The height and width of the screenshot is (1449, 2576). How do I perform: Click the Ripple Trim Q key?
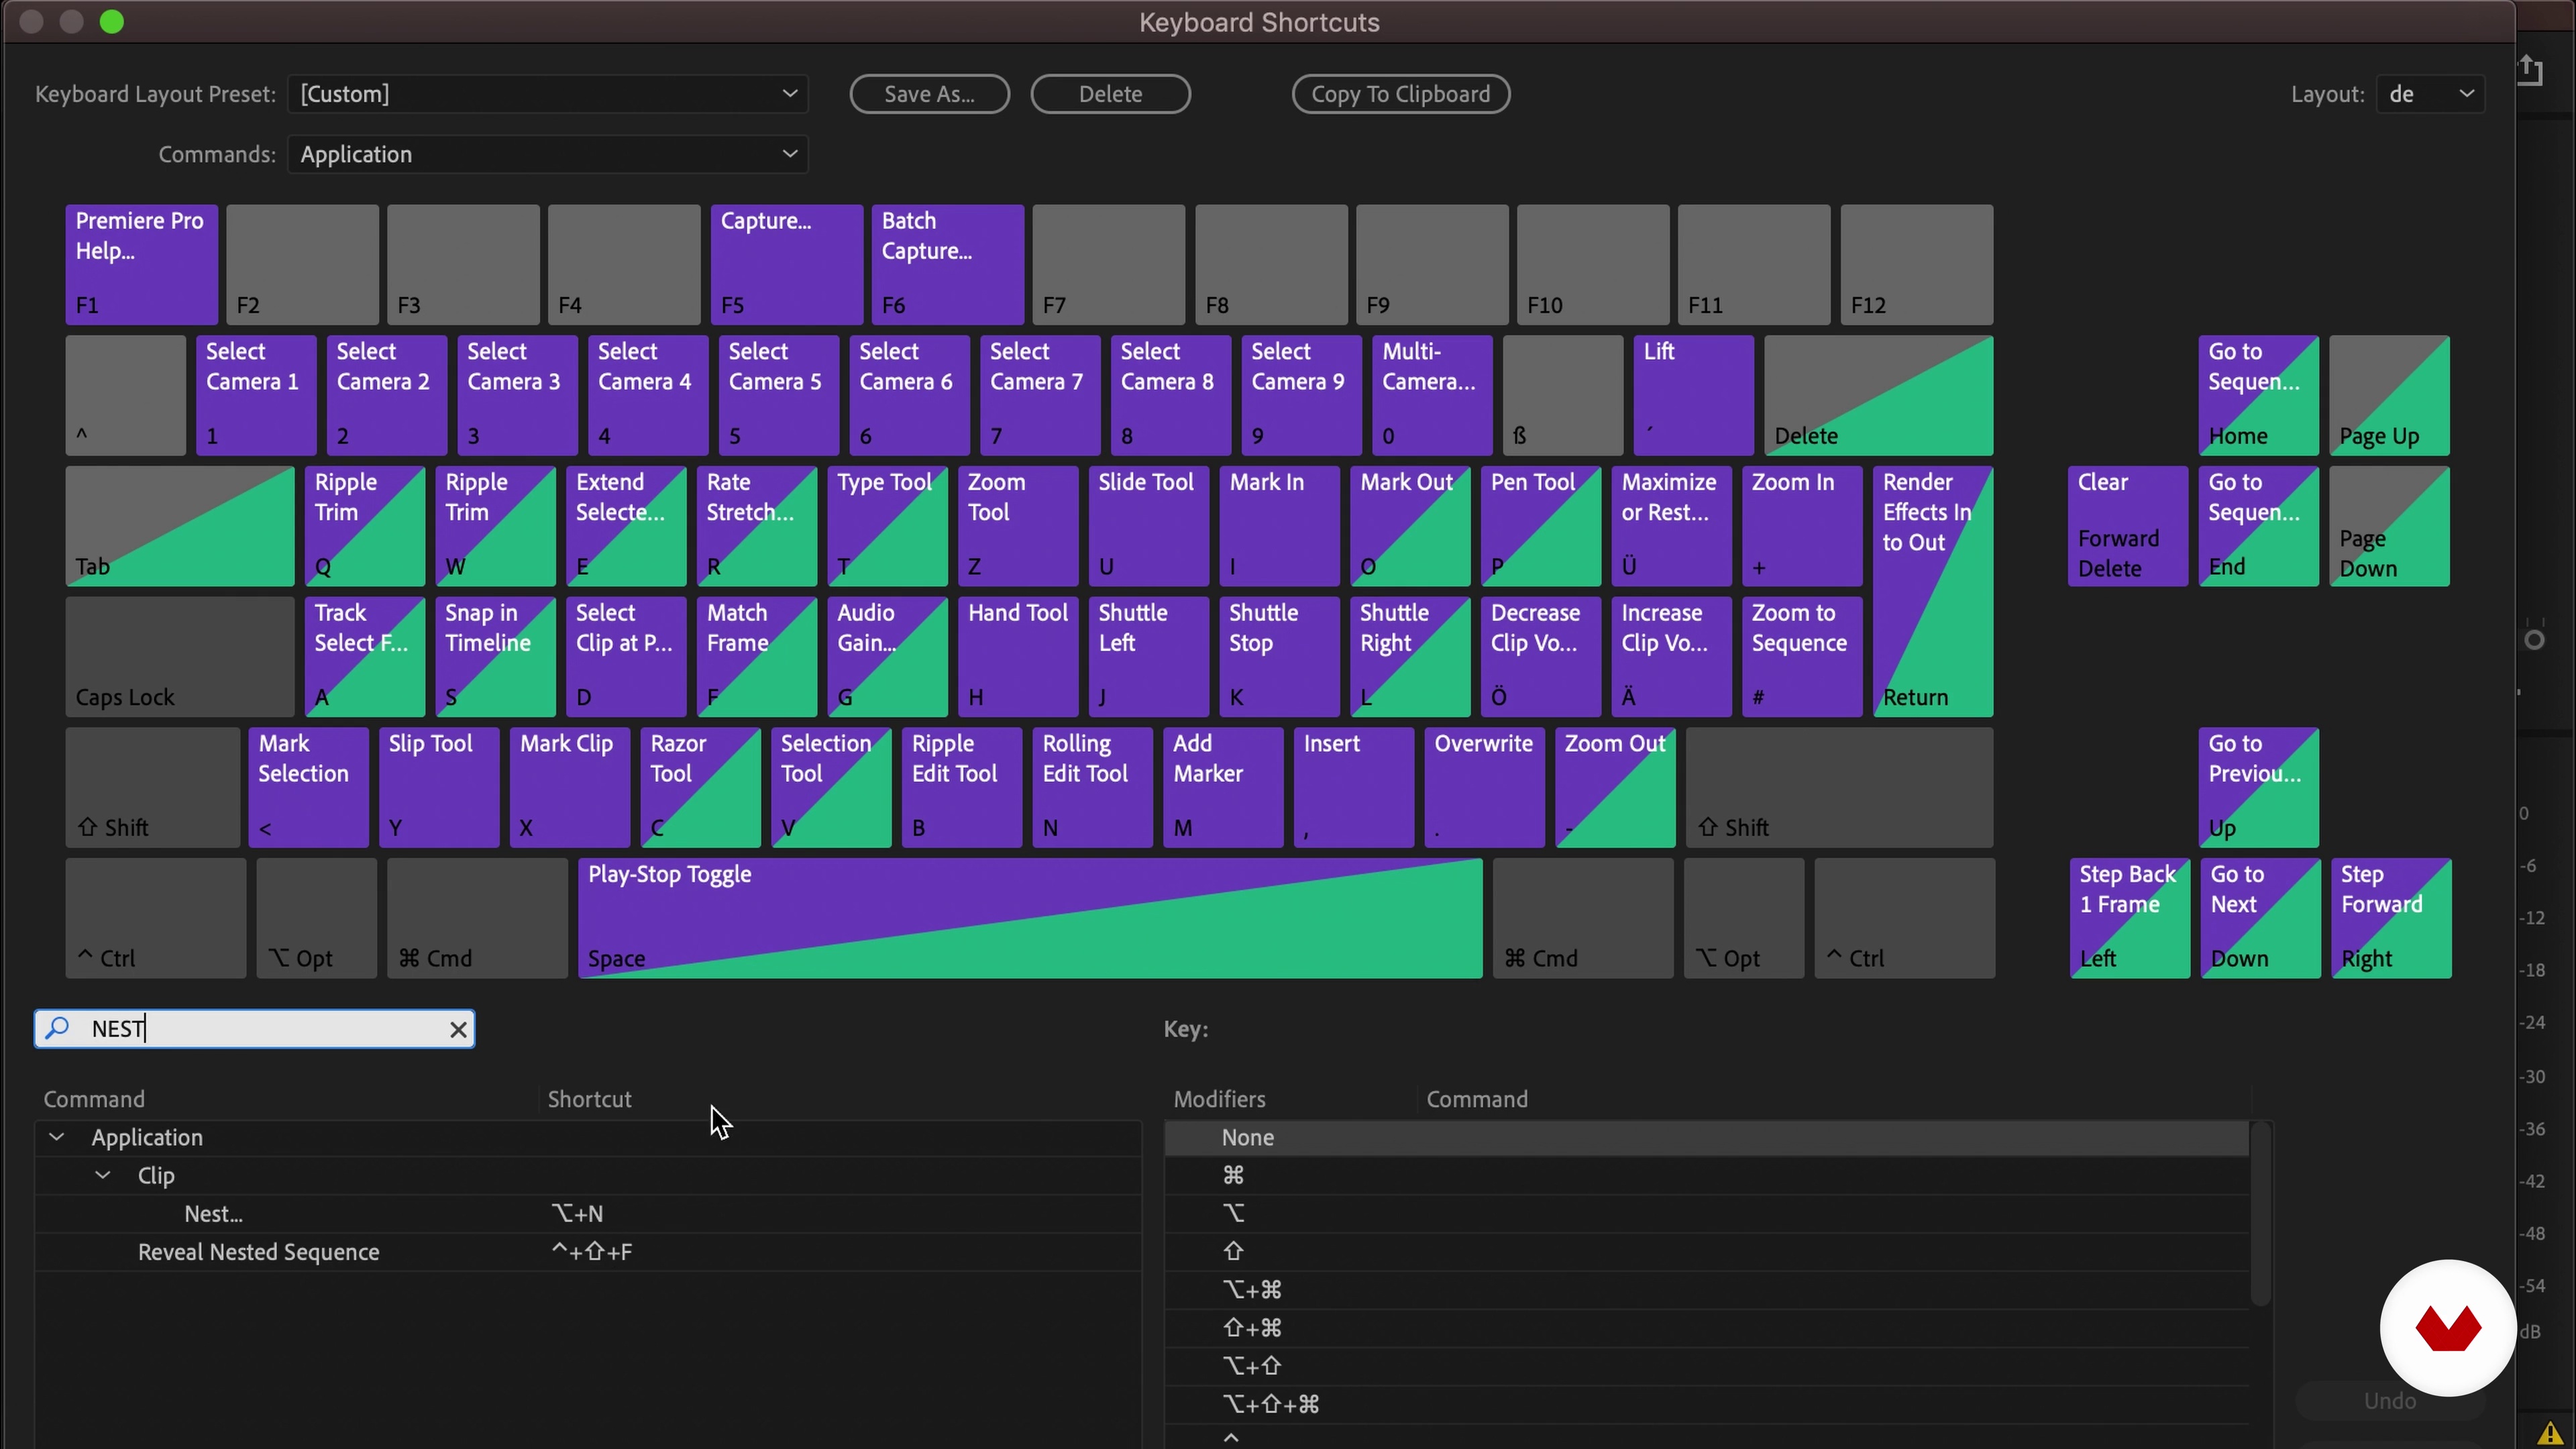click(365, 526)
